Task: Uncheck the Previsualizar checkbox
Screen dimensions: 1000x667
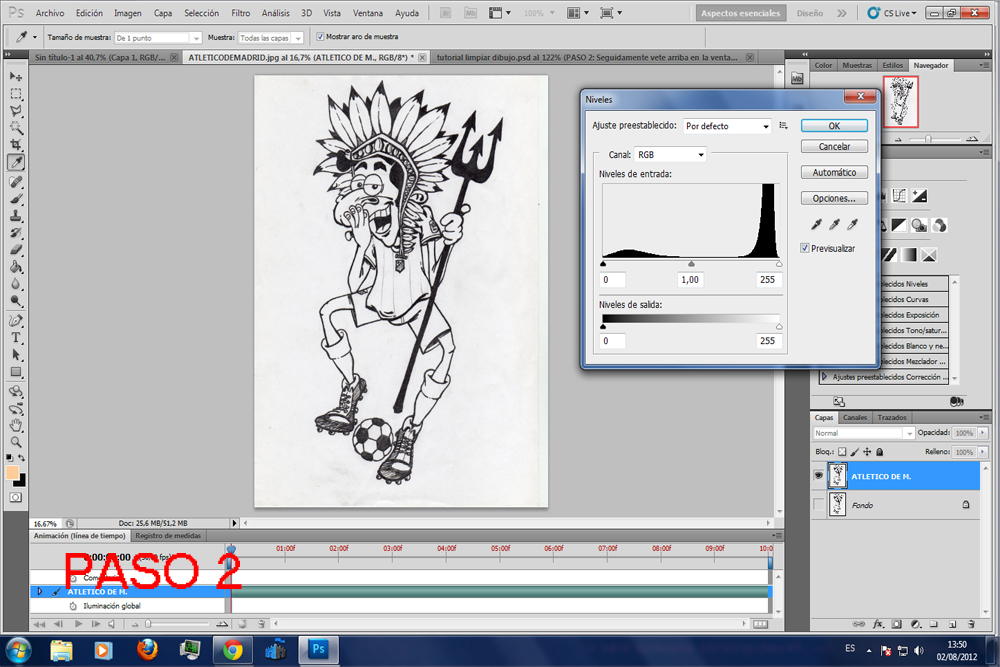Action: (805, 248)
